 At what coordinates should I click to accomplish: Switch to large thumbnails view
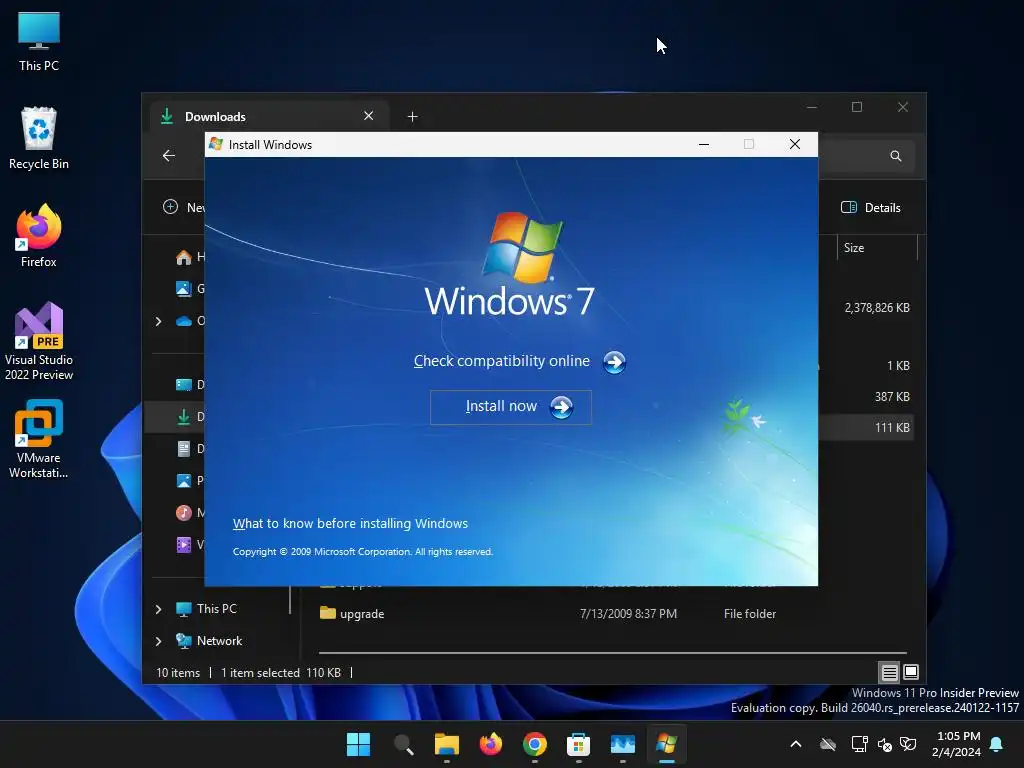tap(910, 672)
